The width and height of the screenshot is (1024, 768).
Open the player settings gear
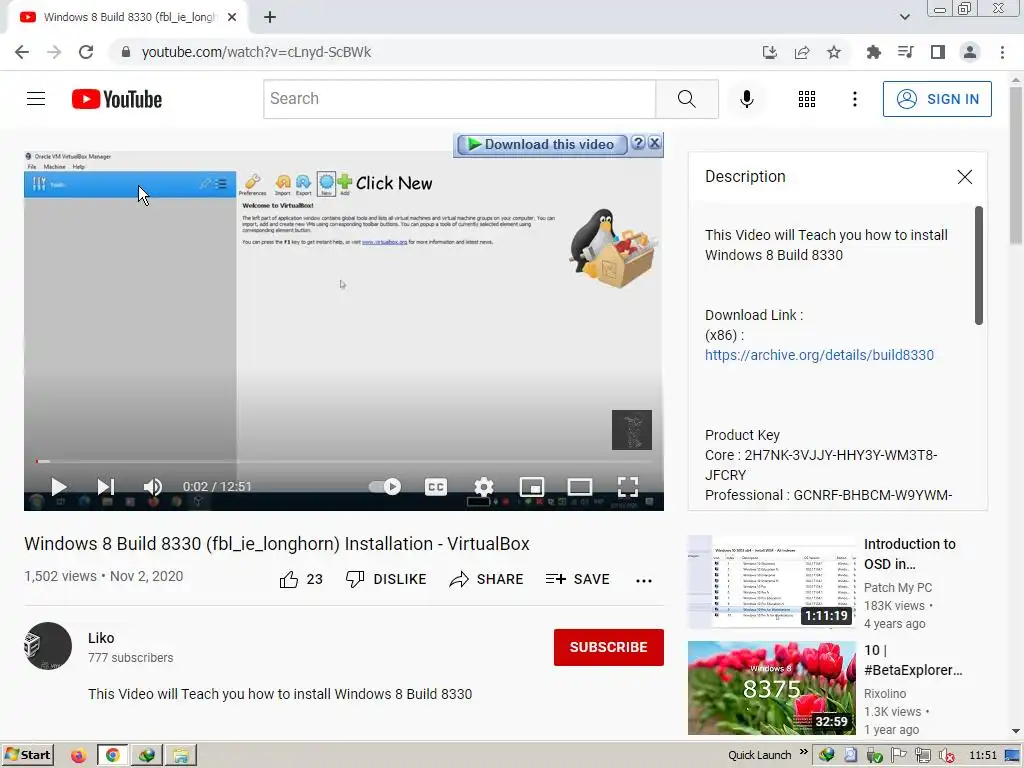(x=484, y=487)
